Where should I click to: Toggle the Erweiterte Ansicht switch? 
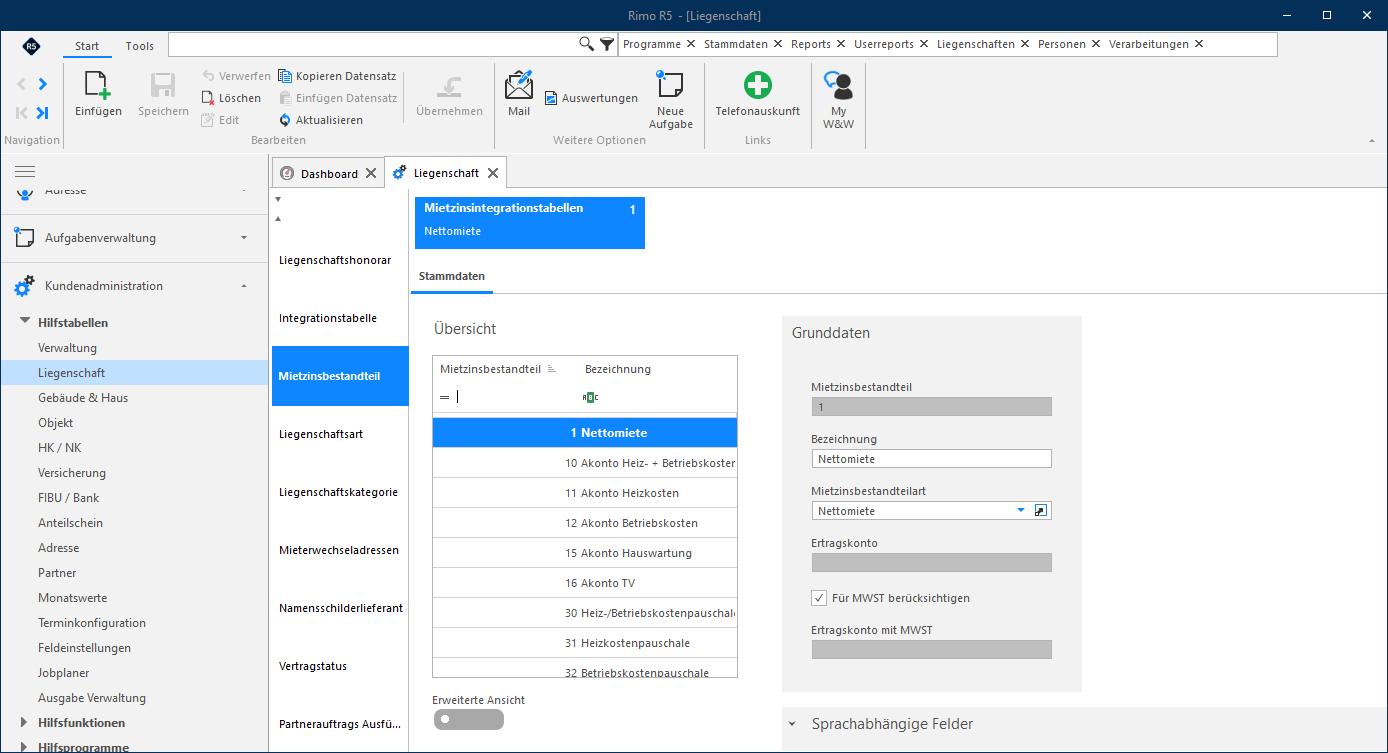pyautogui.click(x=468, y=719)
